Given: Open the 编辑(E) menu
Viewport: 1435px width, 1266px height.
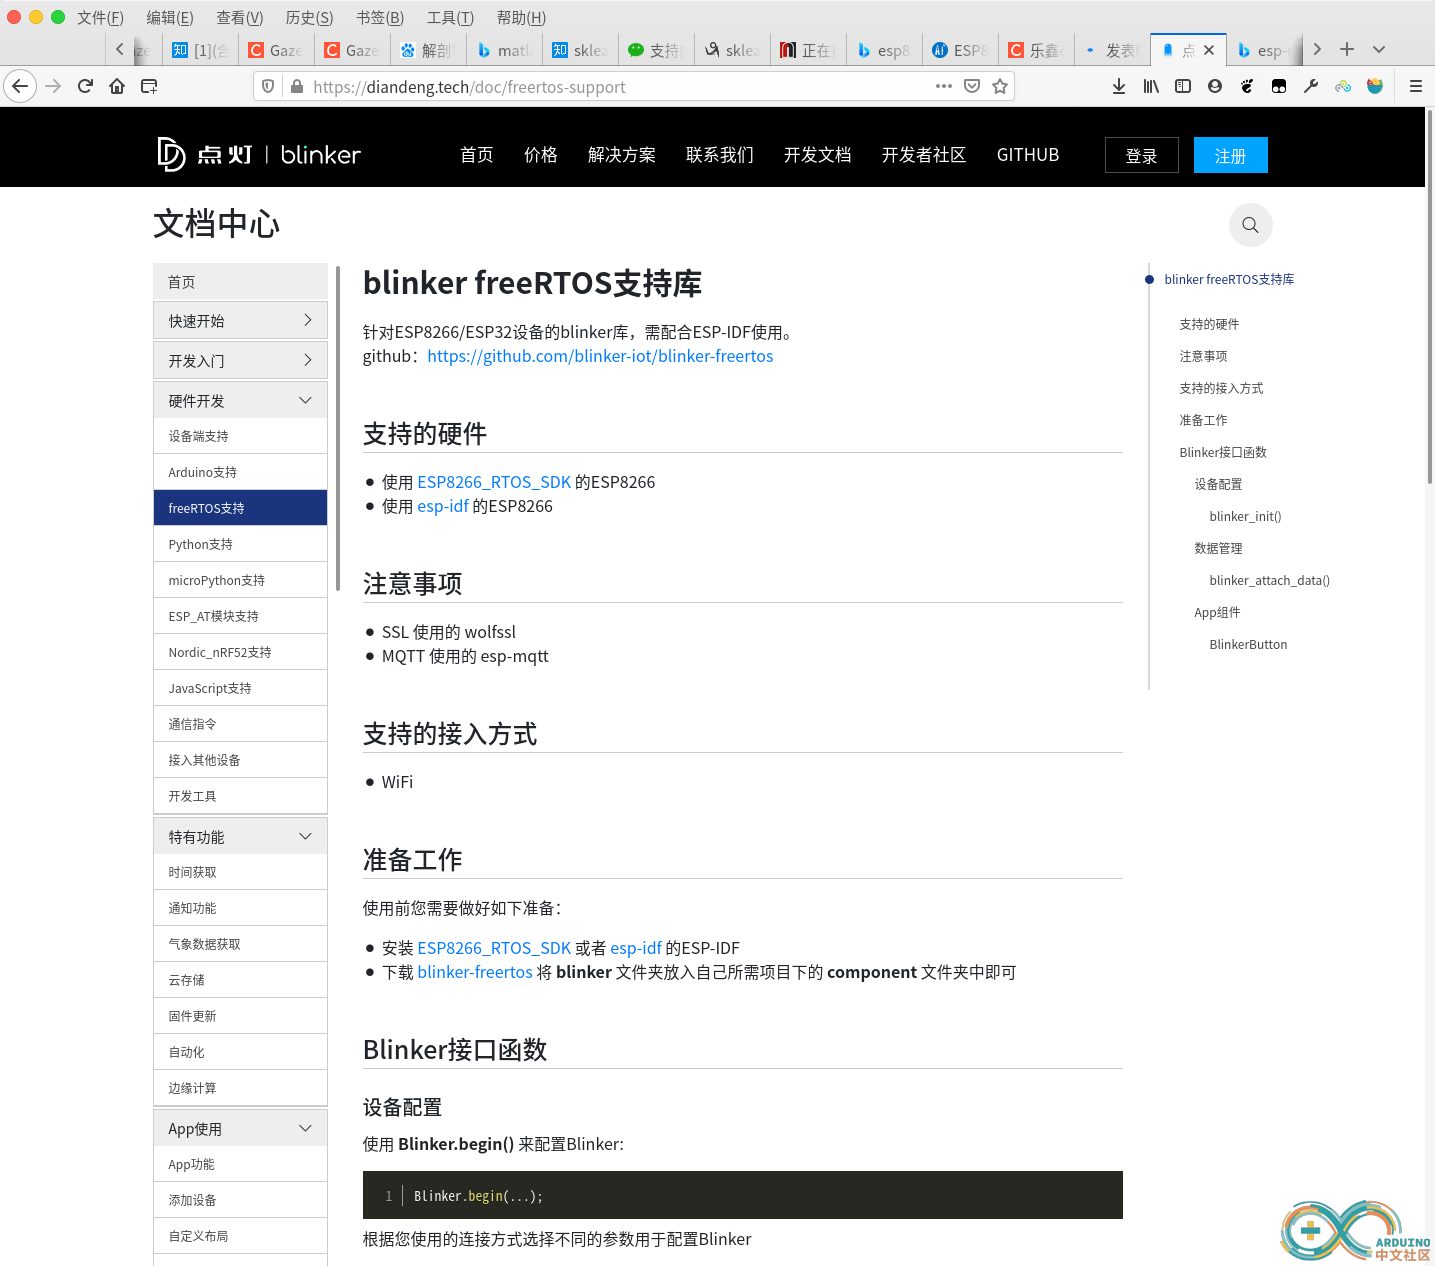Looking at the screenshot, I should point(170,18).
